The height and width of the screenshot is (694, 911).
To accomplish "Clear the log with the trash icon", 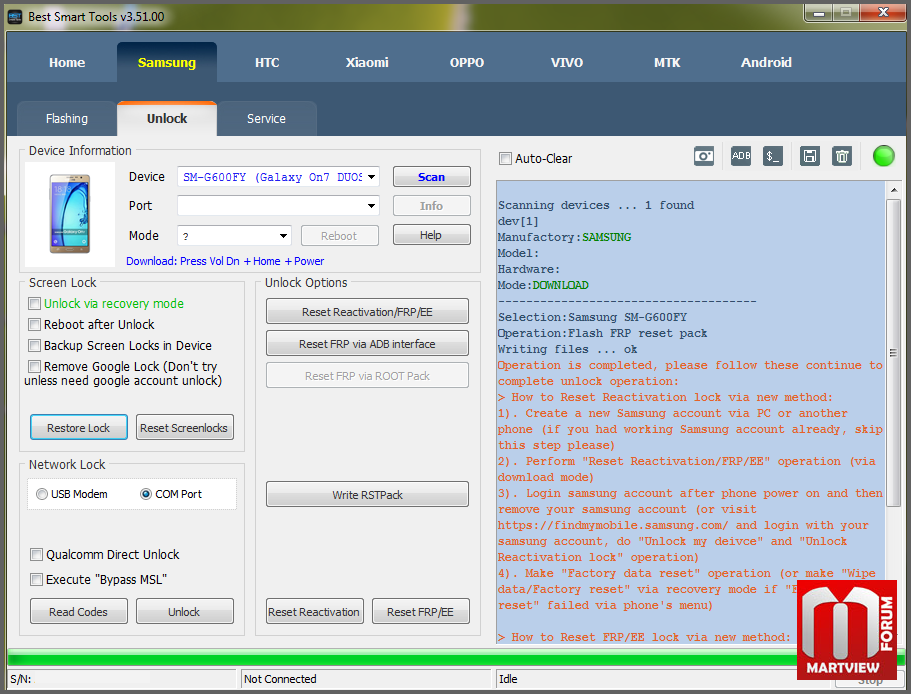I will [842, 156].
